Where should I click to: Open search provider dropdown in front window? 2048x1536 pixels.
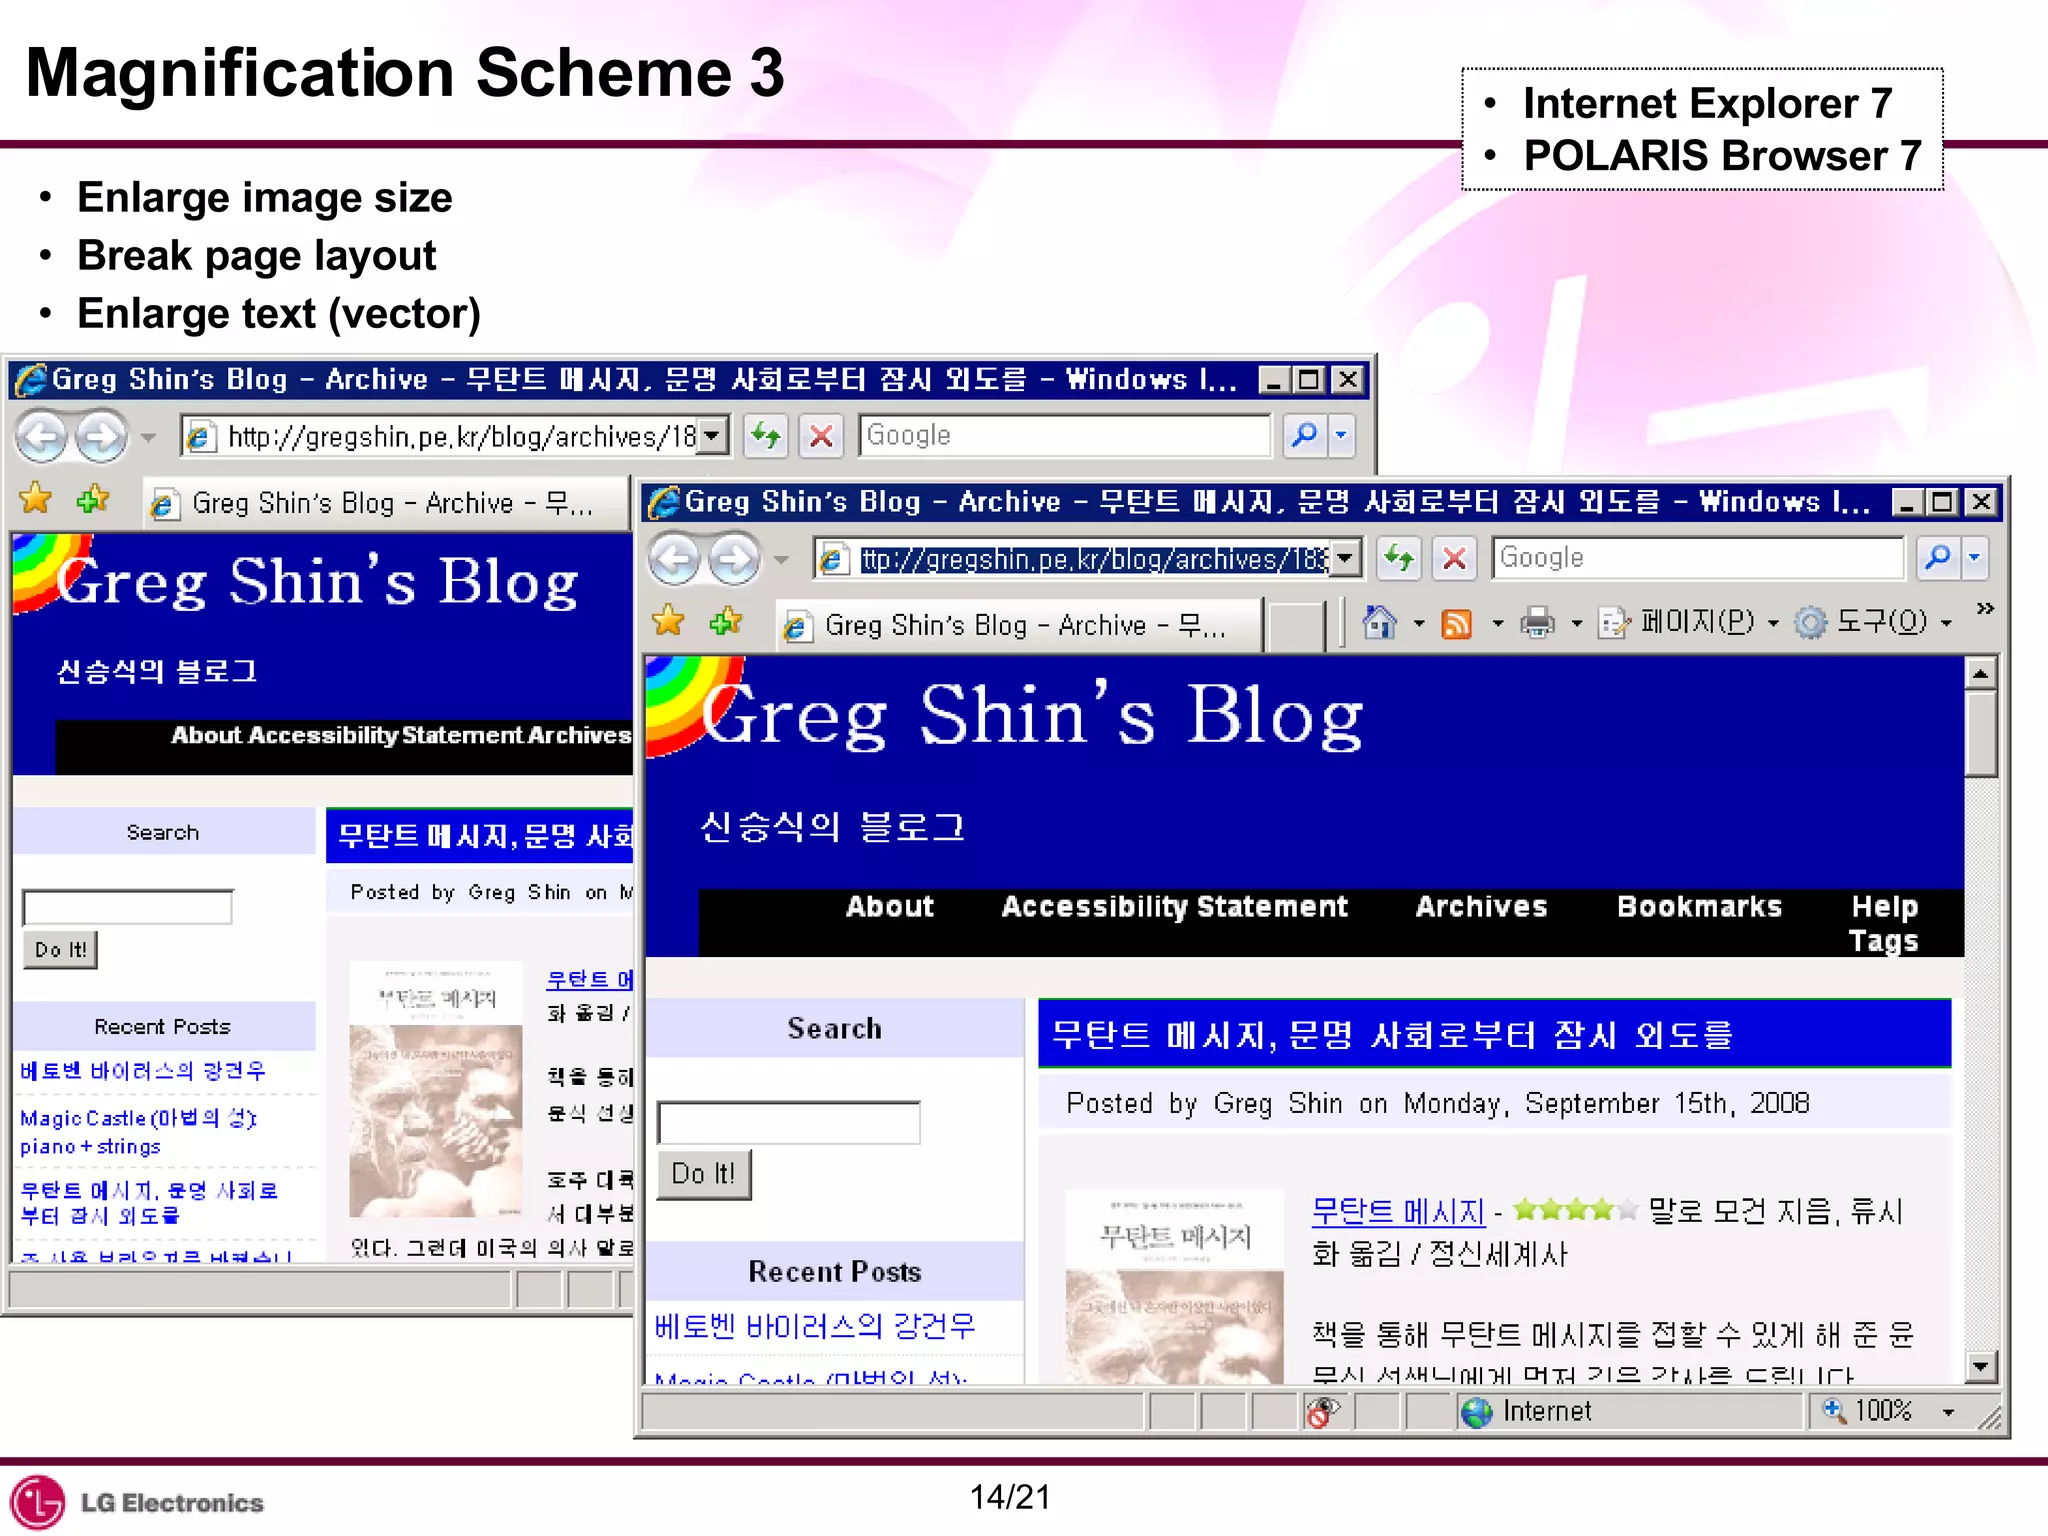point(1974,557)
